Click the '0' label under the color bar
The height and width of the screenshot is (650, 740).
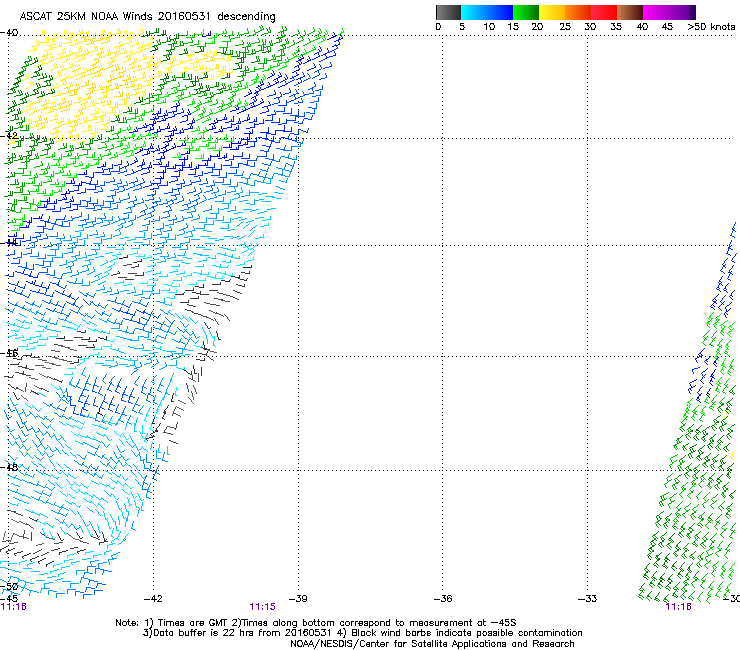(x=438, y=27)
